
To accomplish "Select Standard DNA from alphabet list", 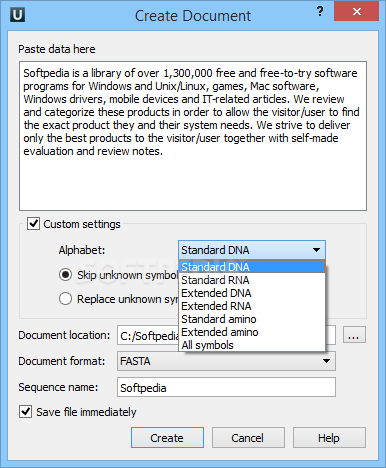I will coord(252,267).
